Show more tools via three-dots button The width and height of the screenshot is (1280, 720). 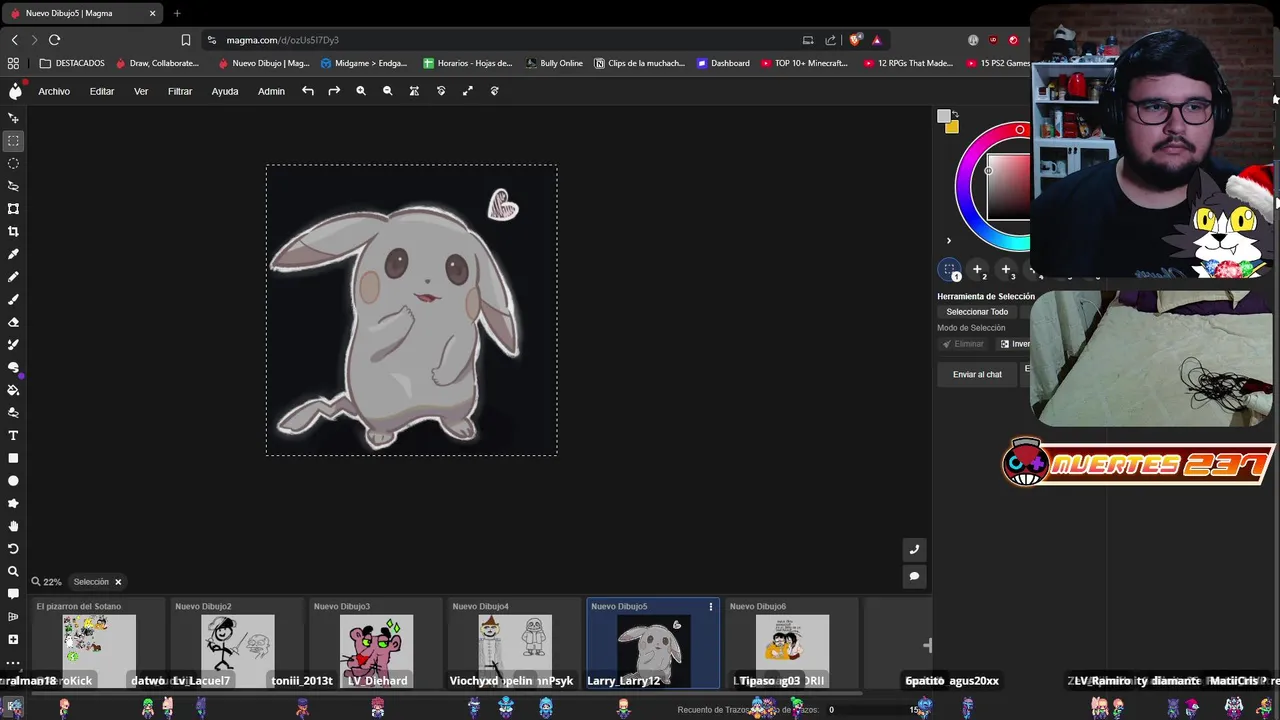(x=13, y=662)
